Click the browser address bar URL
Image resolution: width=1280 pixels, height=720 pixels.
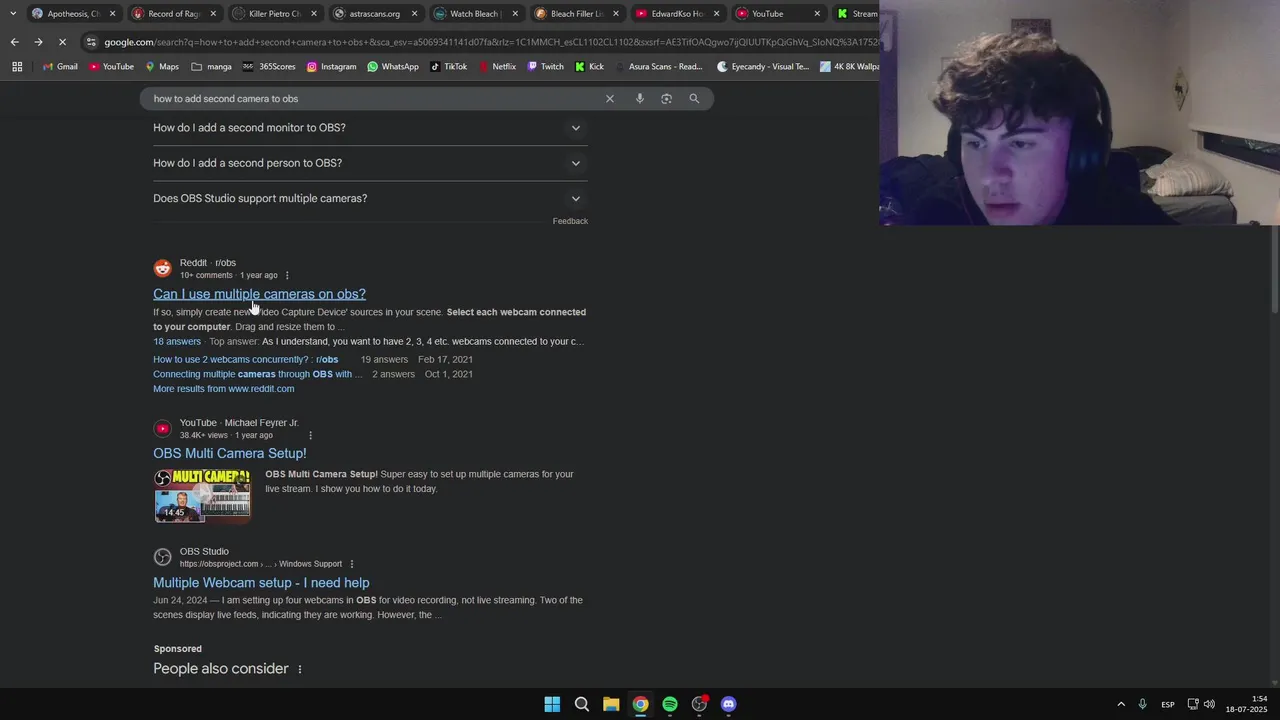[490, 42]
